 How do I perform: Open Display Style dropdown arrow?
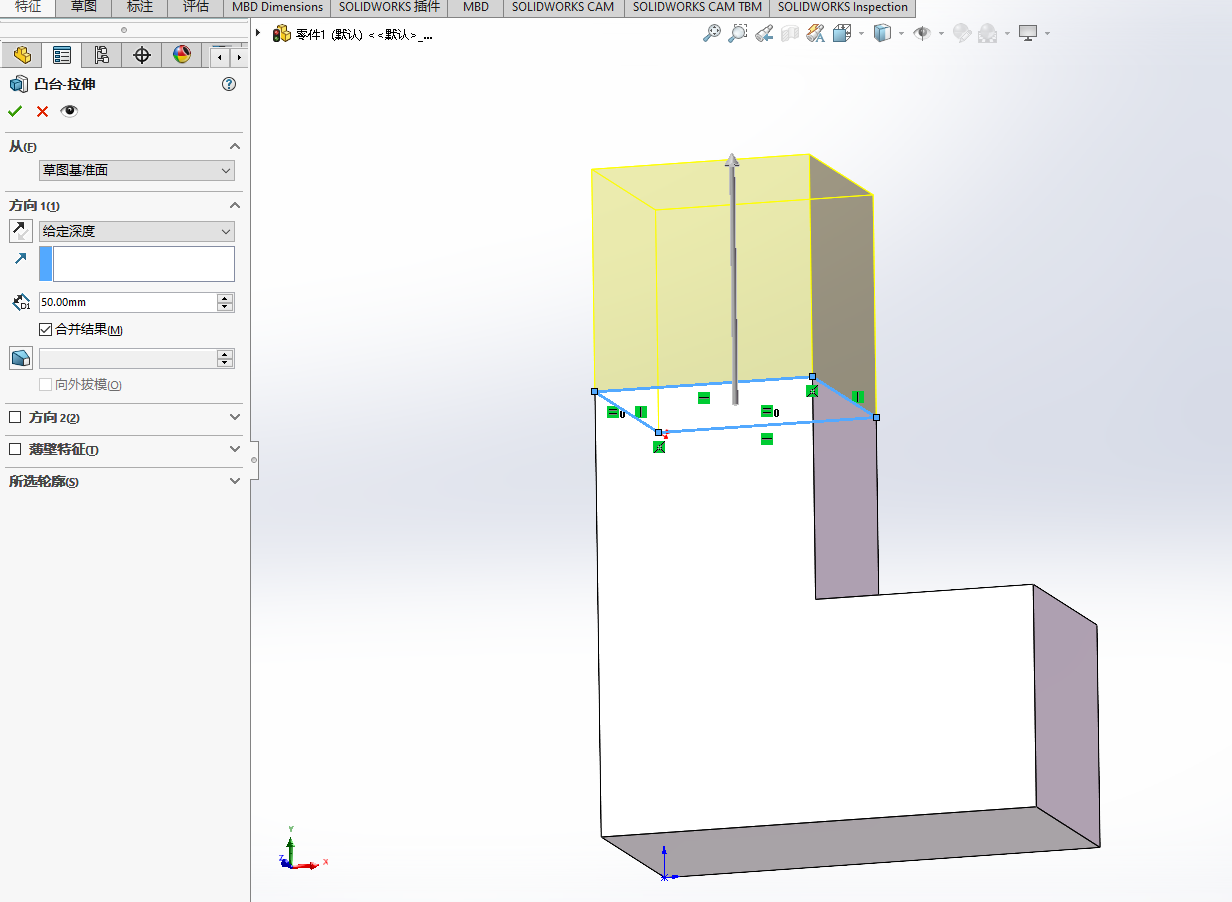coord(901,34)
